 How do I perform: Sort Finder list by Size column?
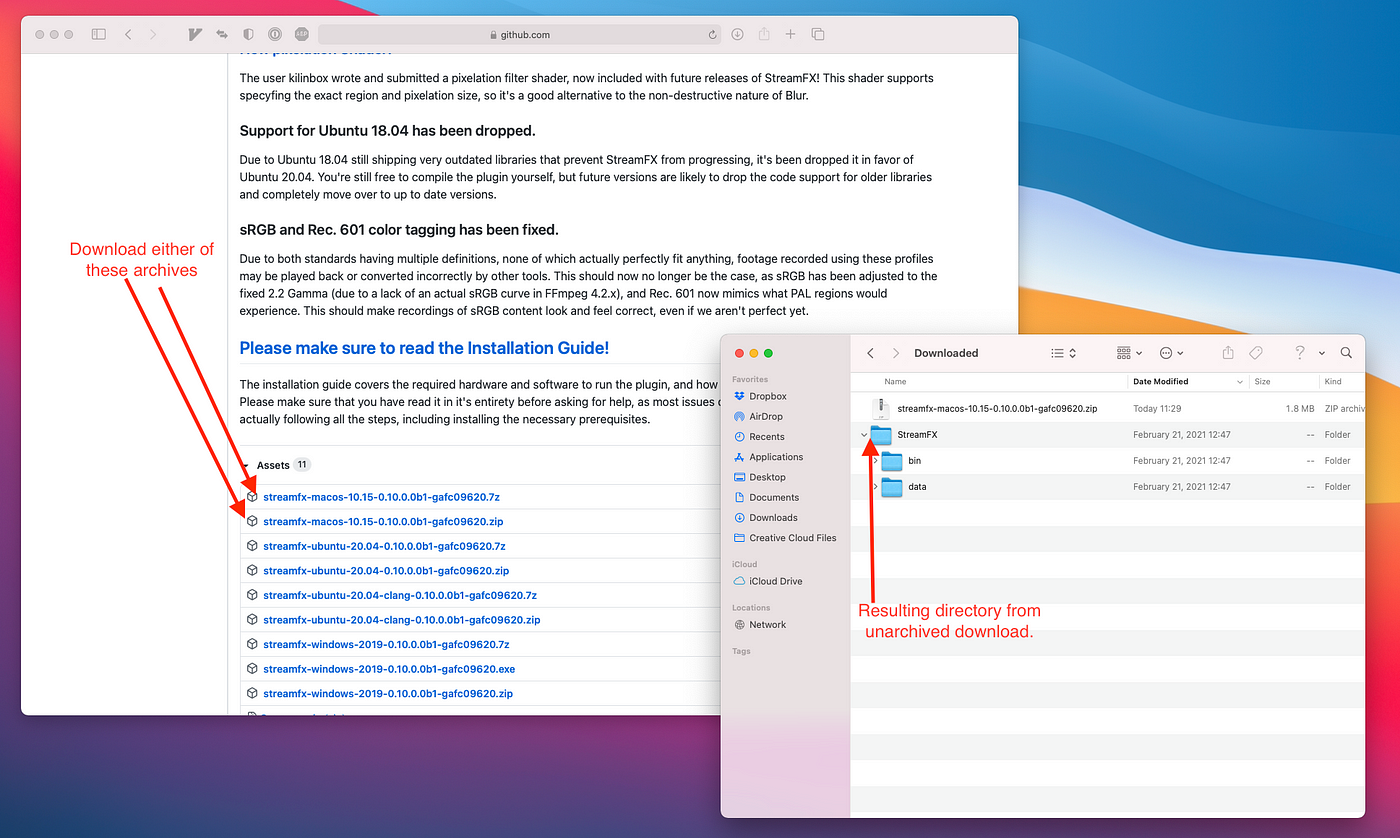click(1262, 382)
